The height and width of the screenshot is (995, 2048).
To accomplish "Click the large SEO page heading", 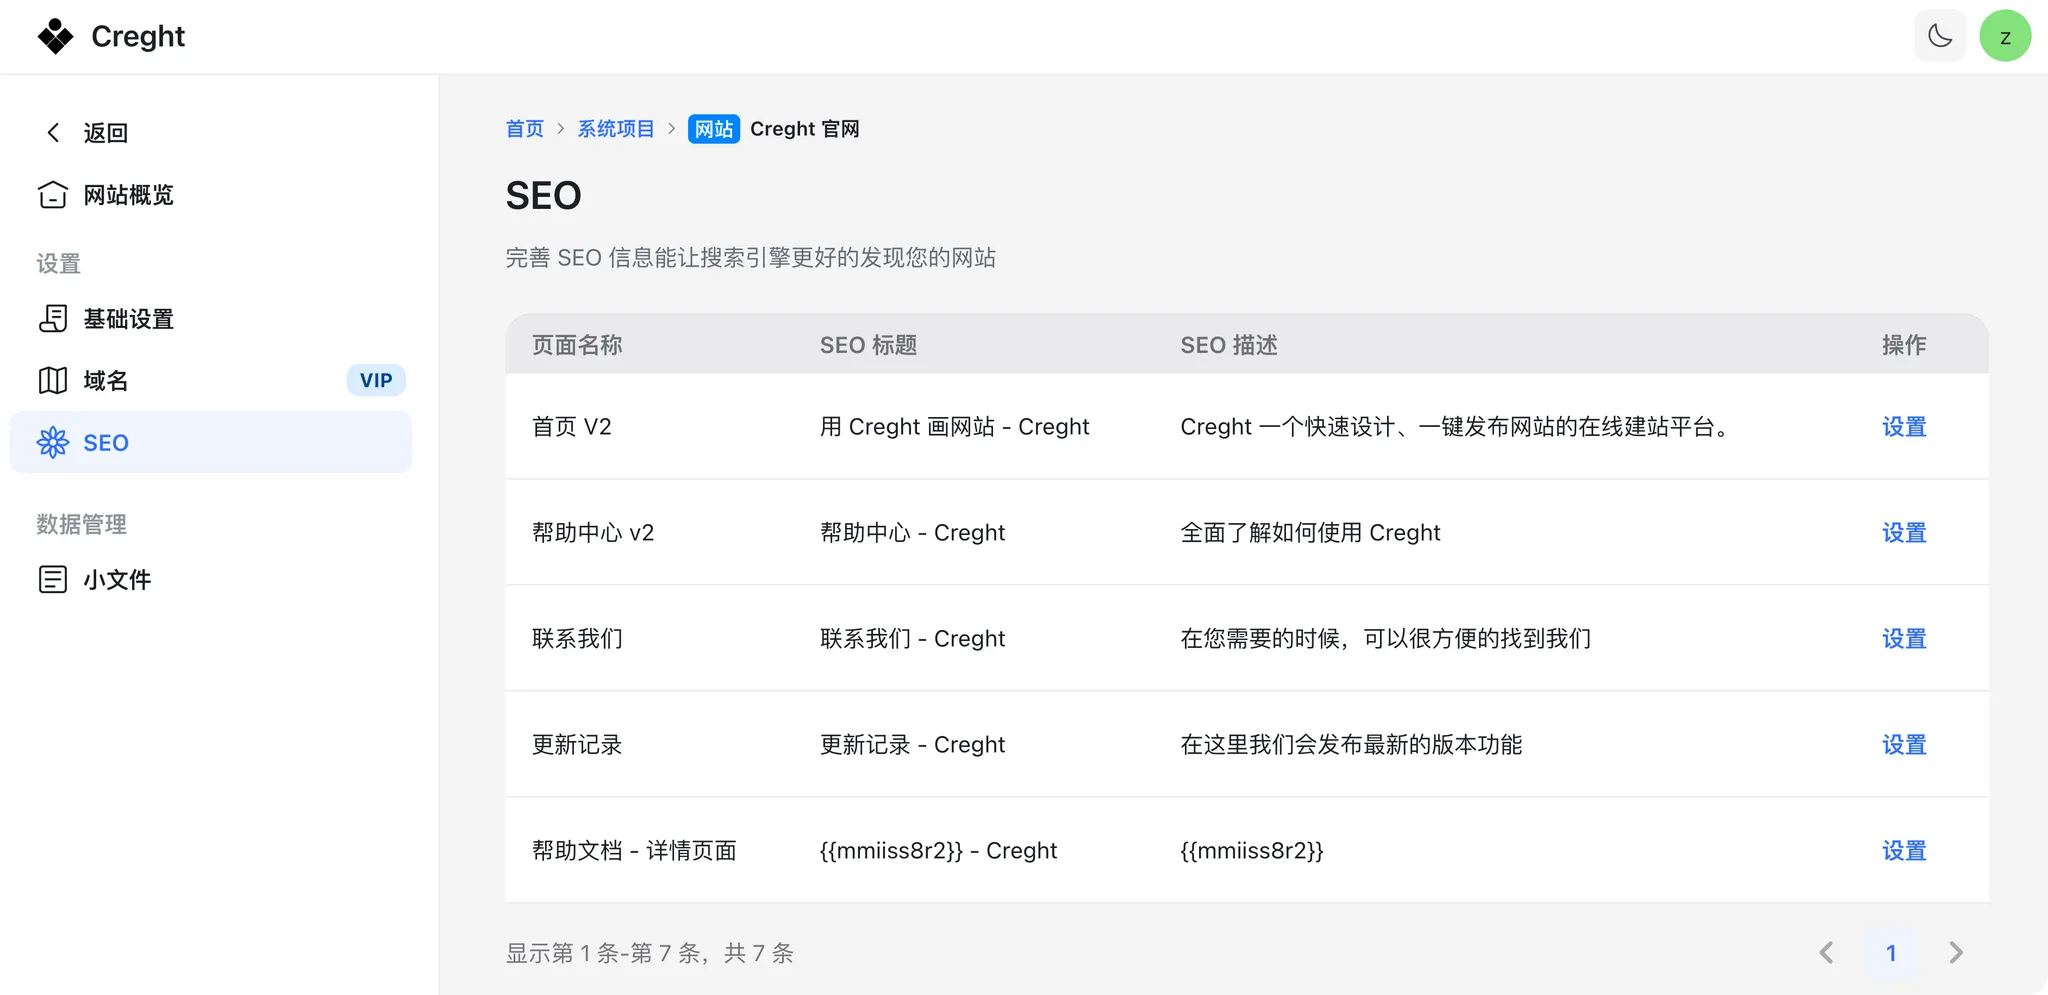I will tap(543, 195).
